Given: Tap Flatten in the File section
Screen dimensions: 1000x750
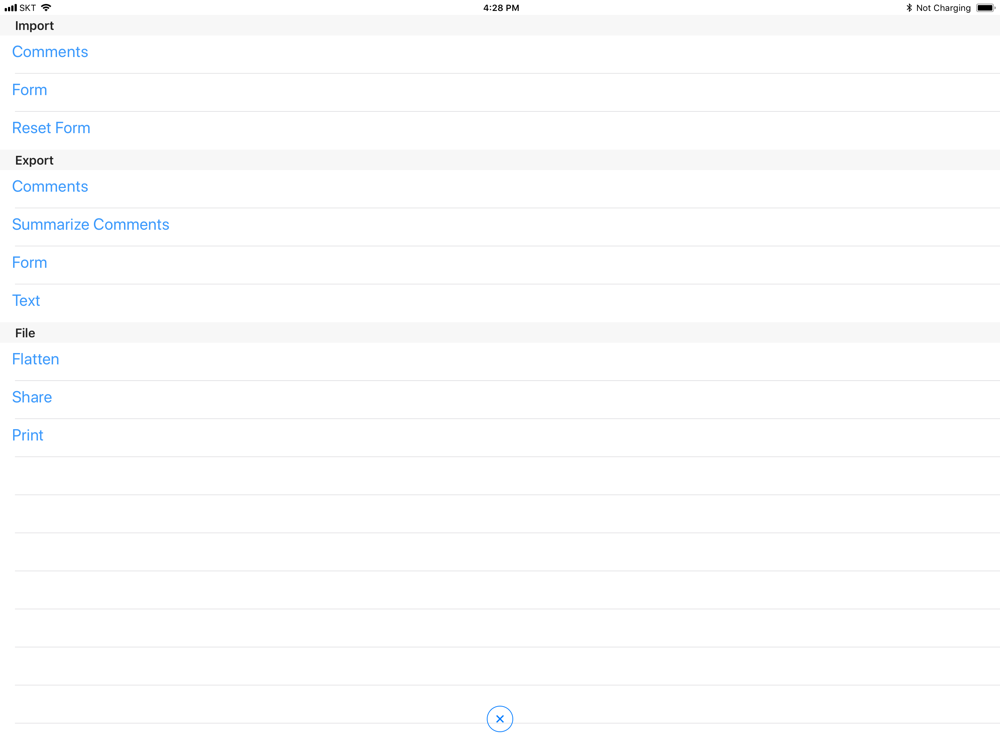Looking at the screenshot, I should [500, 360].
